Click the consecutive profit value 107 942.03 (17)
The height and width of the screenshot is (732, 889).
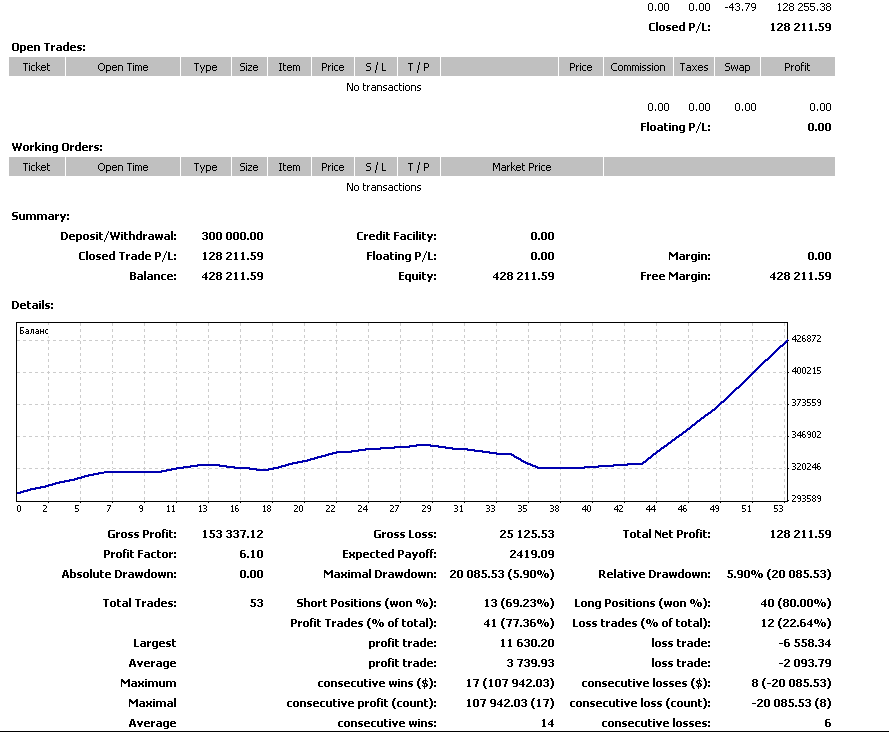click(x=510, y=703)
